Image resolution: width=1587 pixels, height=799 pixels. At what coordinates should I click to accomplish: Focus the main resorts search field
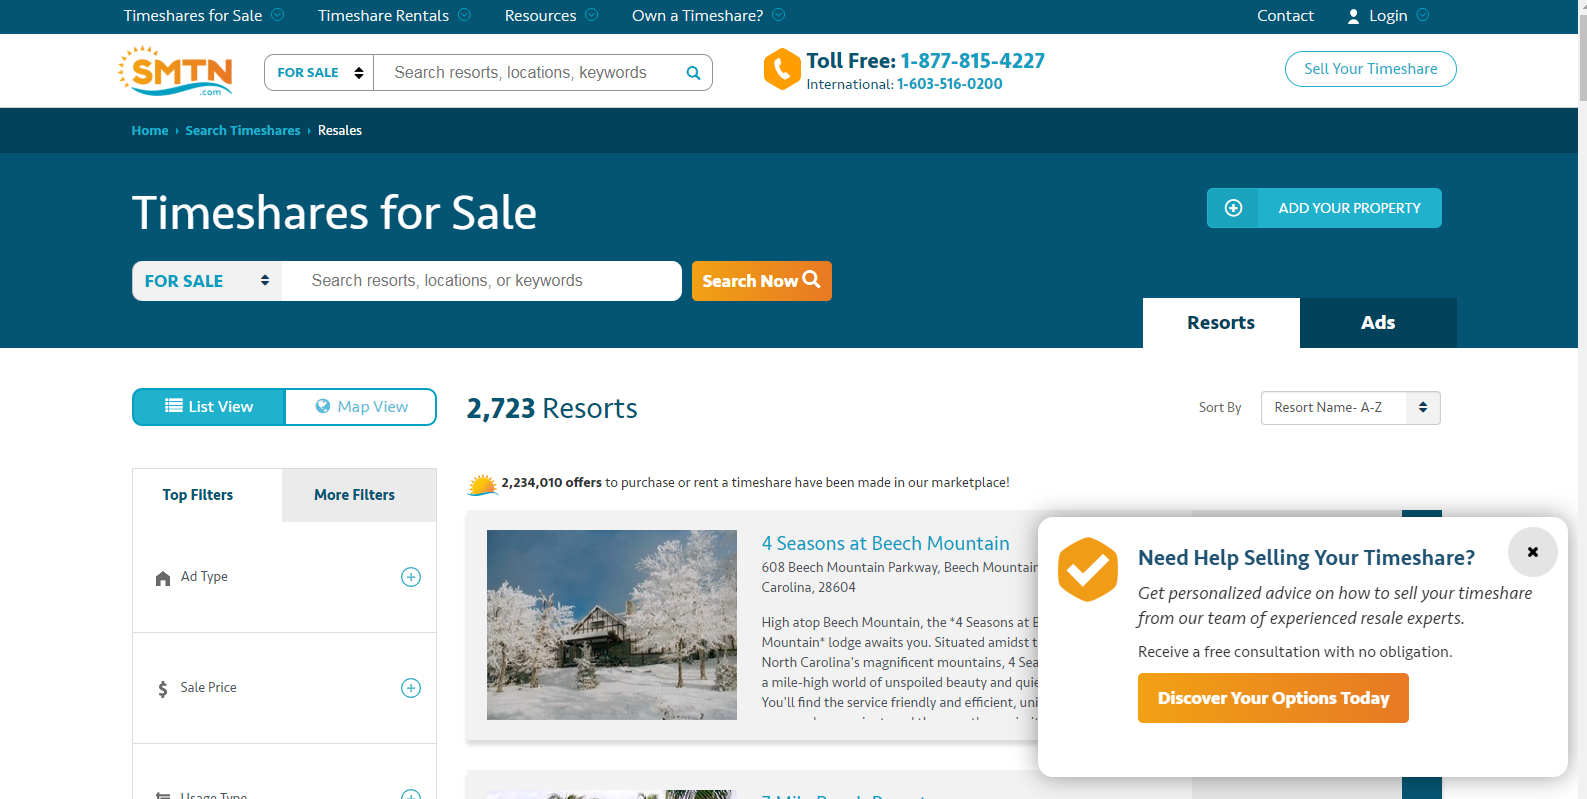(482, 281)
